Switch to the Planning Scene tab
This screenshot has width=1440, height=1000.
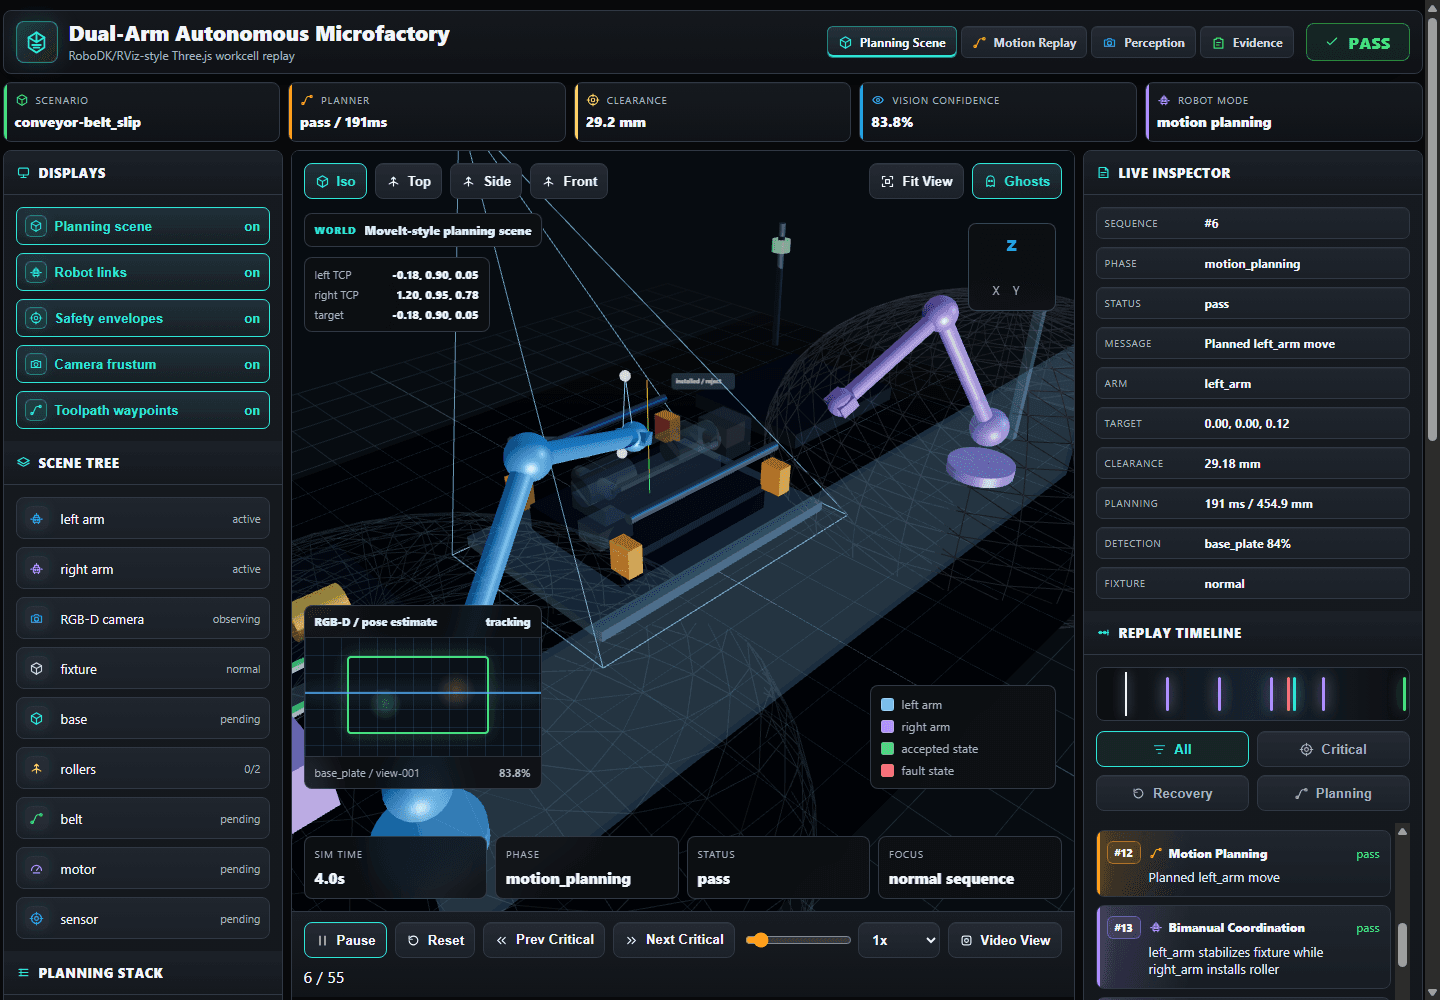[892, 42]
